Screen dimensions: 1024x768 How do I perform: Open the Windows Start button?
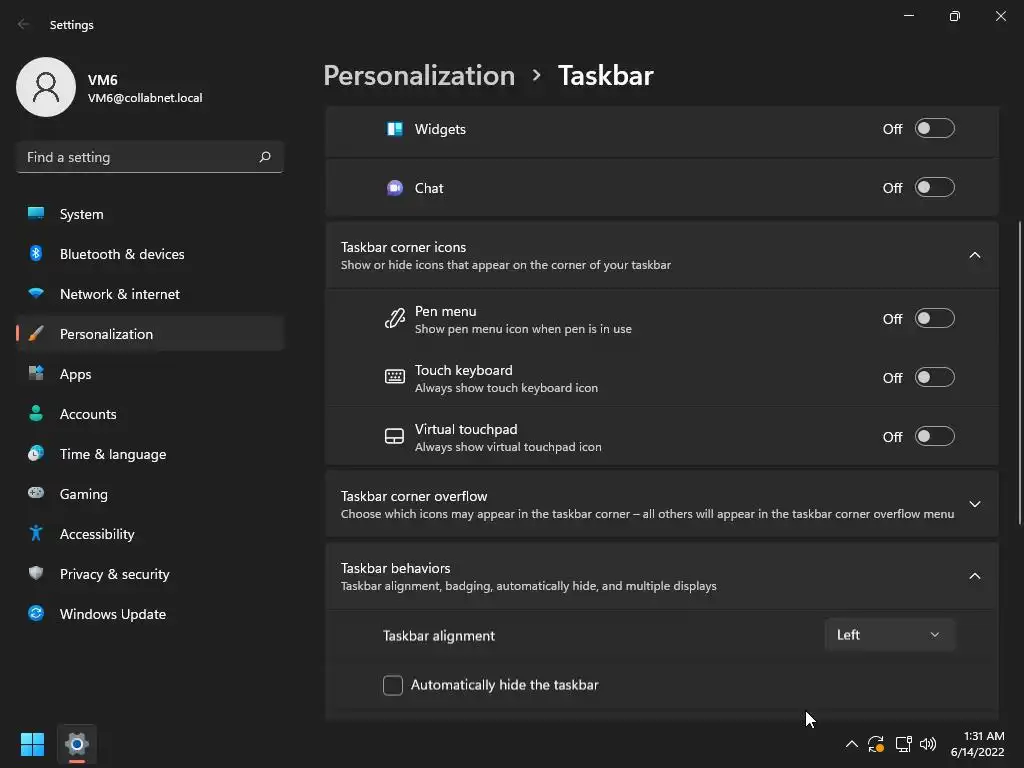32,744
